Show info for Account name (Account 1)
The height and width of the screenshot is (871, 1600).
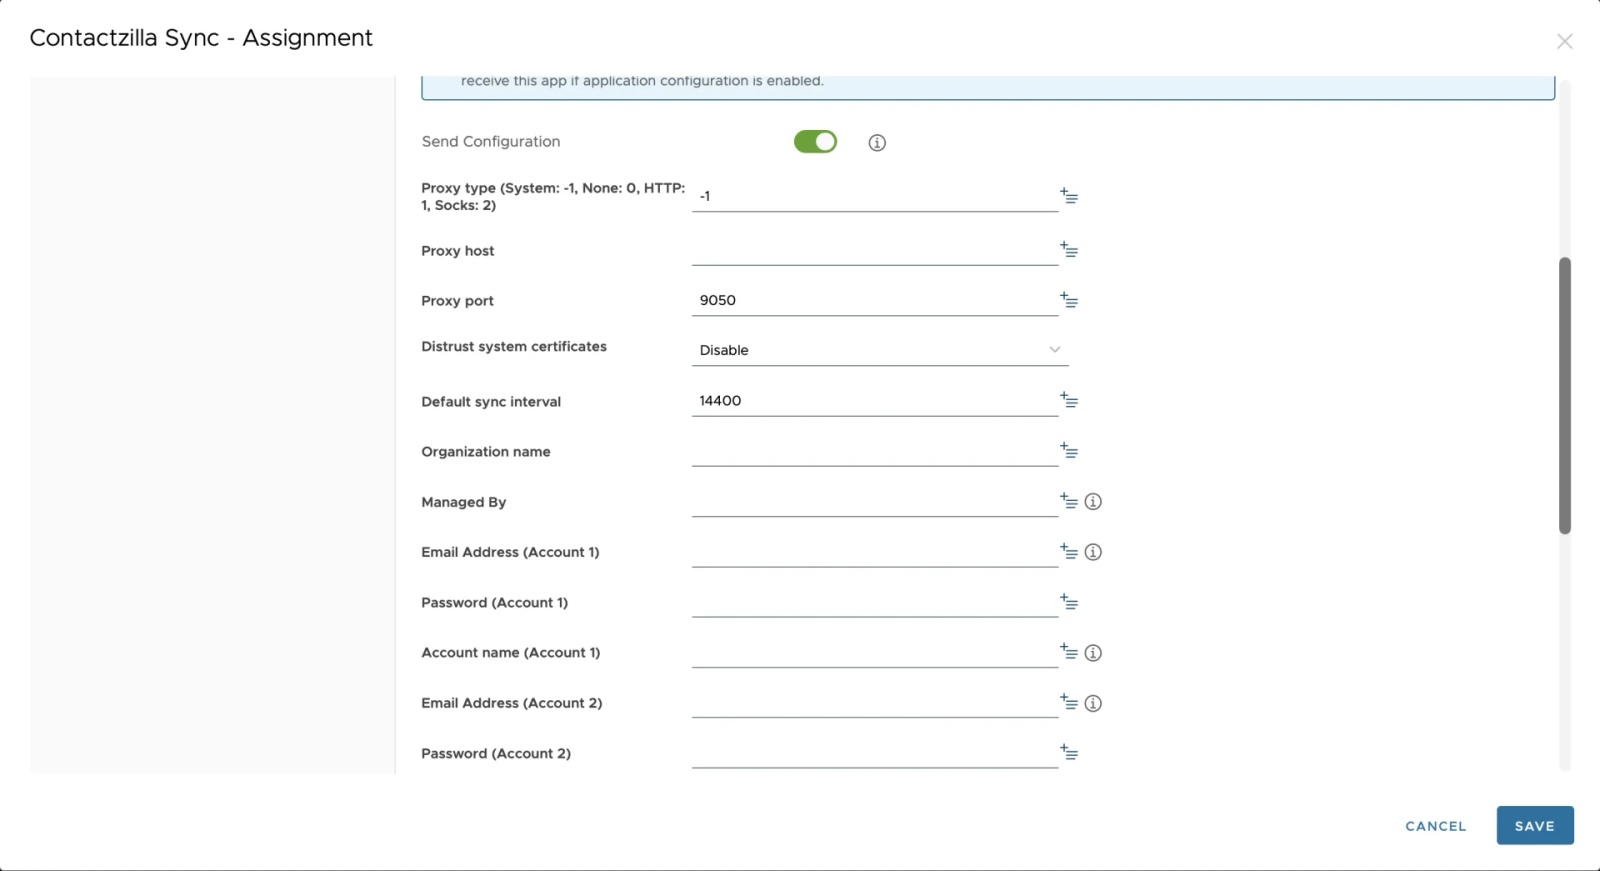1093,653
